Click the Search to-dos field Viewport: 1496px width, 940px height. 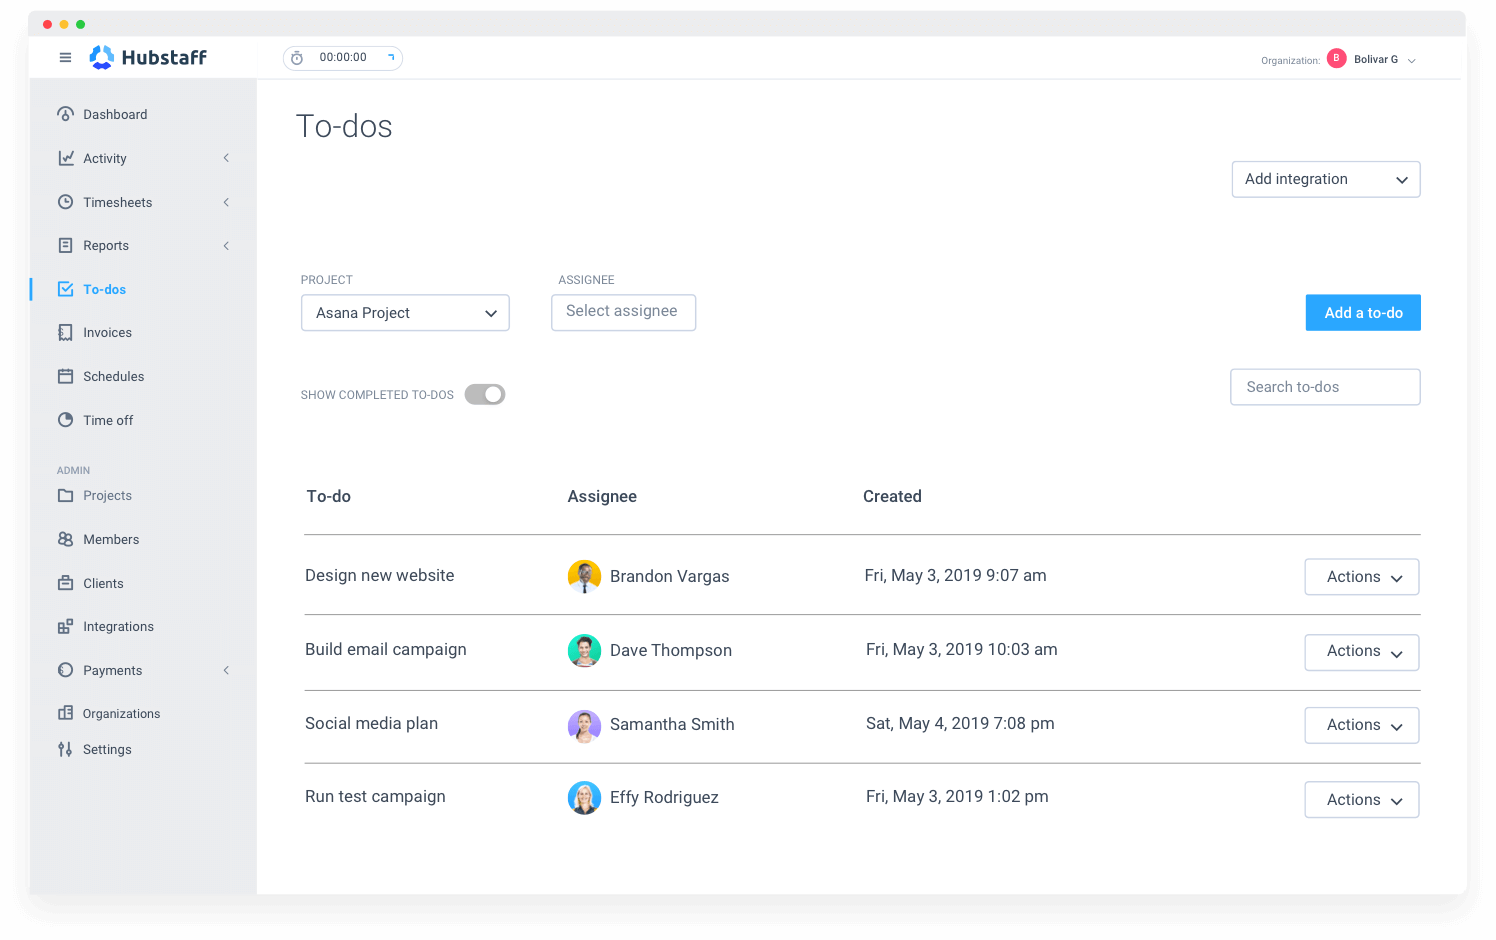tap(1325, 387)
